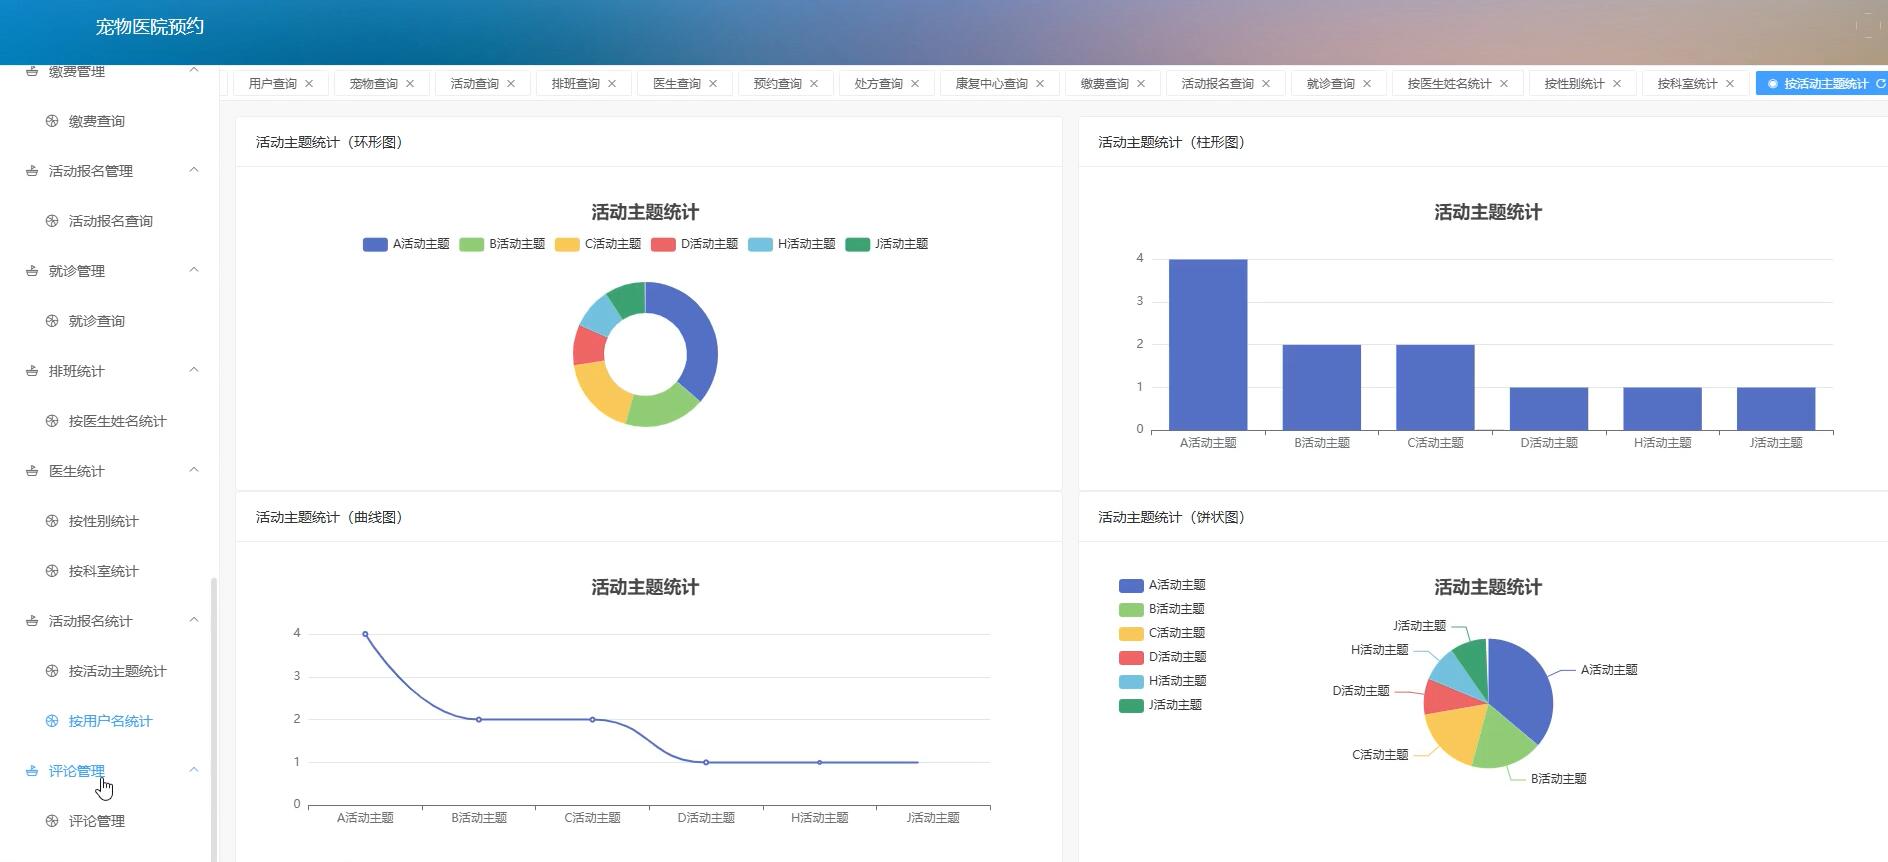
Task: Refresh the active 按活动主题统计 tab
Action: pos(1881,84)
